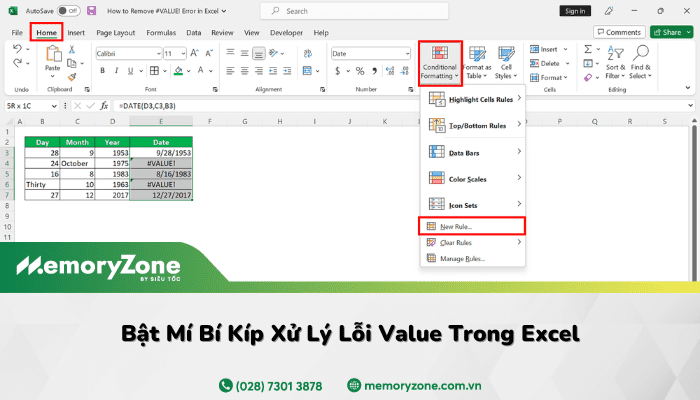Click in the Search box
Image resolution: width=700 pixels, height=400 pixels.
pos(354,11)
